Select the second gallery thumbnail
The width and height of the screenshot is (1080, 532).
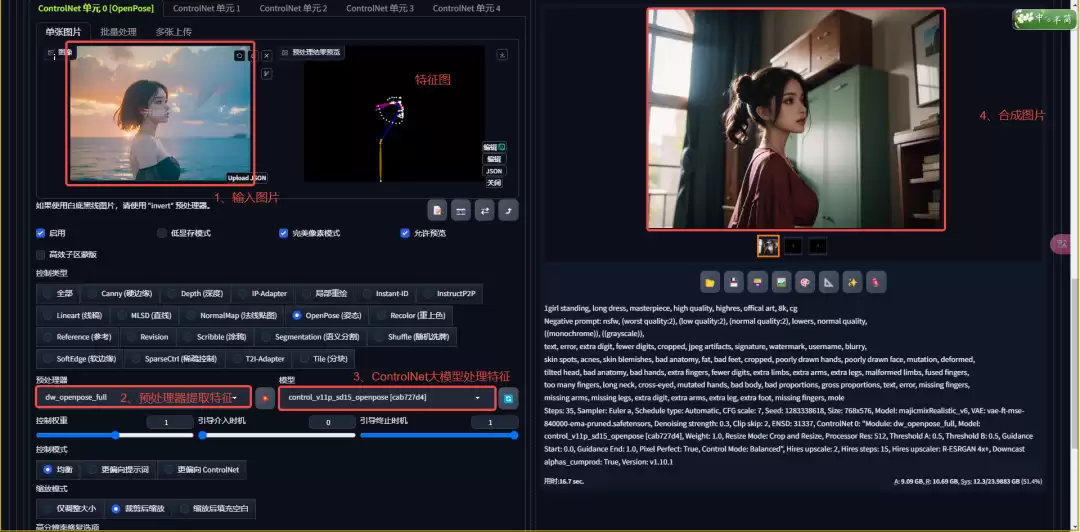point(793,245)
